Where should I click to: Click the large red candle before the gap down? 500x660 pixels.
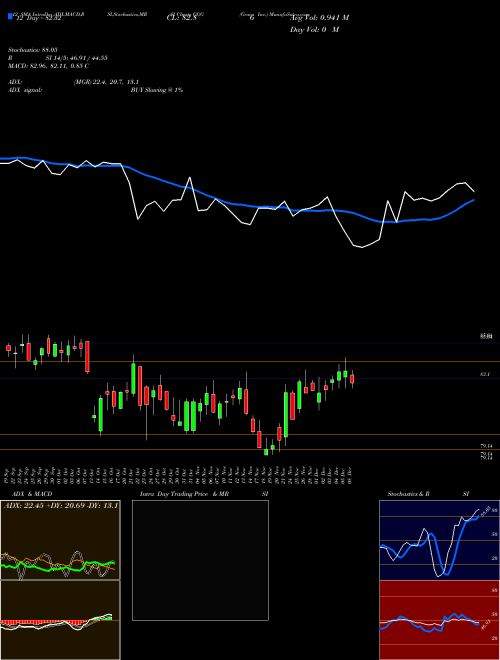(x=88, y=357)
